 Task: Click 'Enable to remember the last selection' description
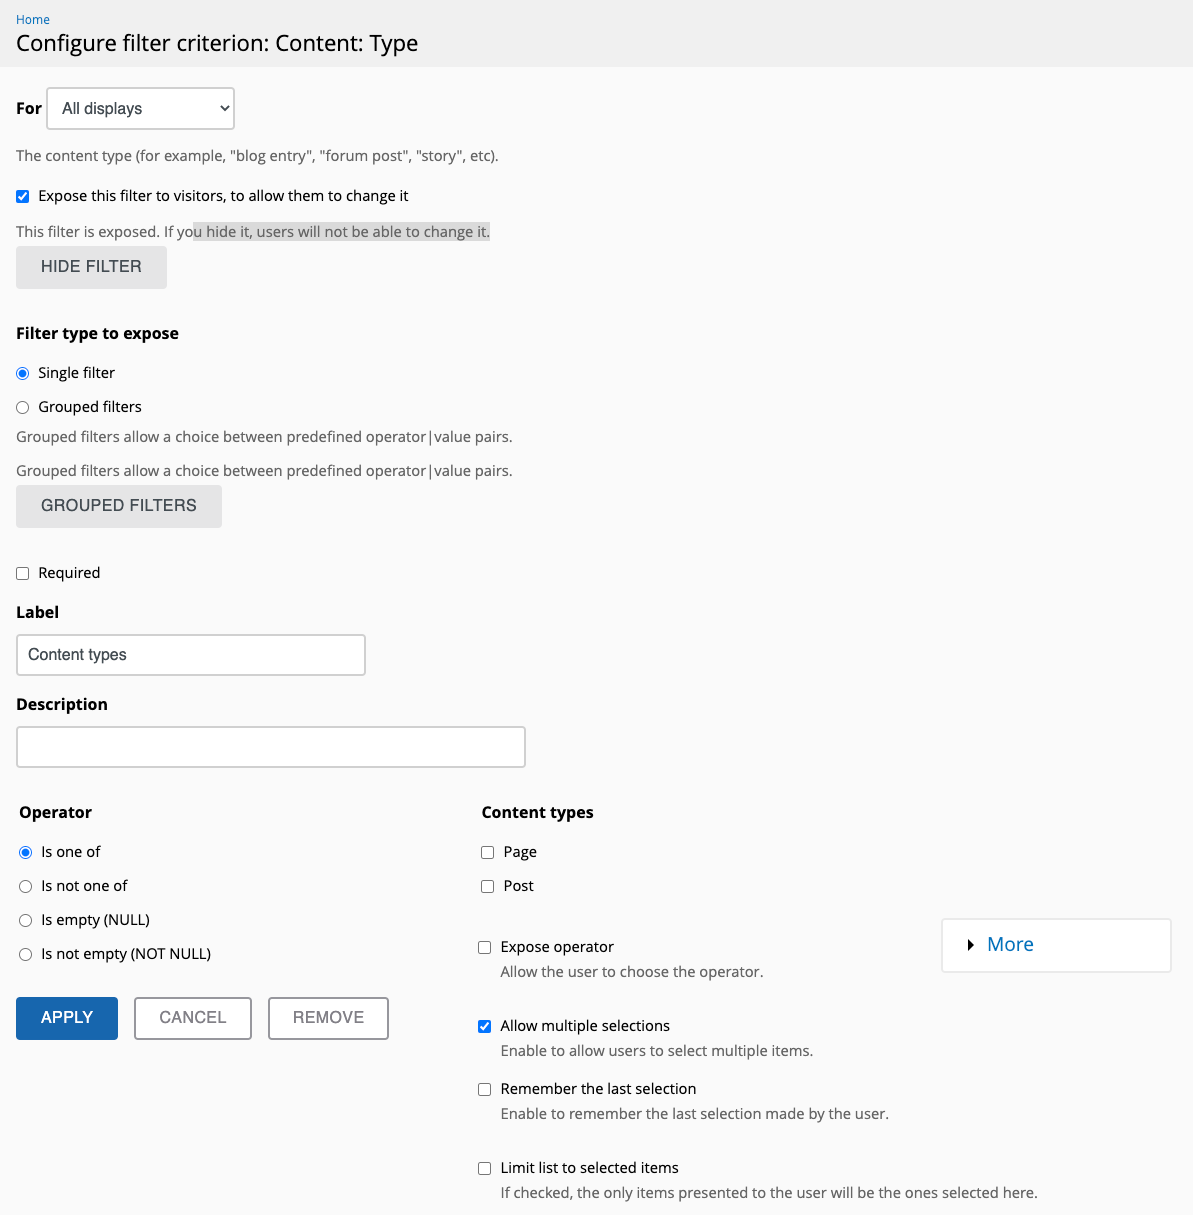tap(694, 1114)
